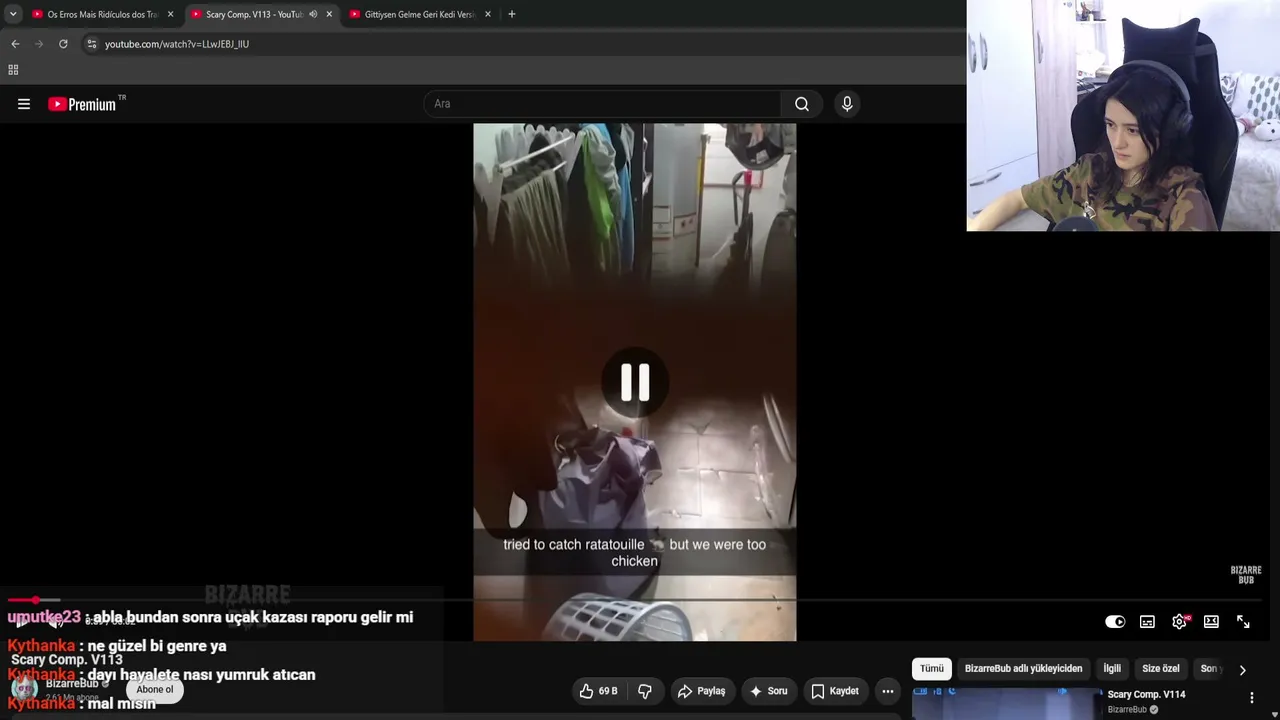
Task: Reload the current page
Action: point(63,44)
